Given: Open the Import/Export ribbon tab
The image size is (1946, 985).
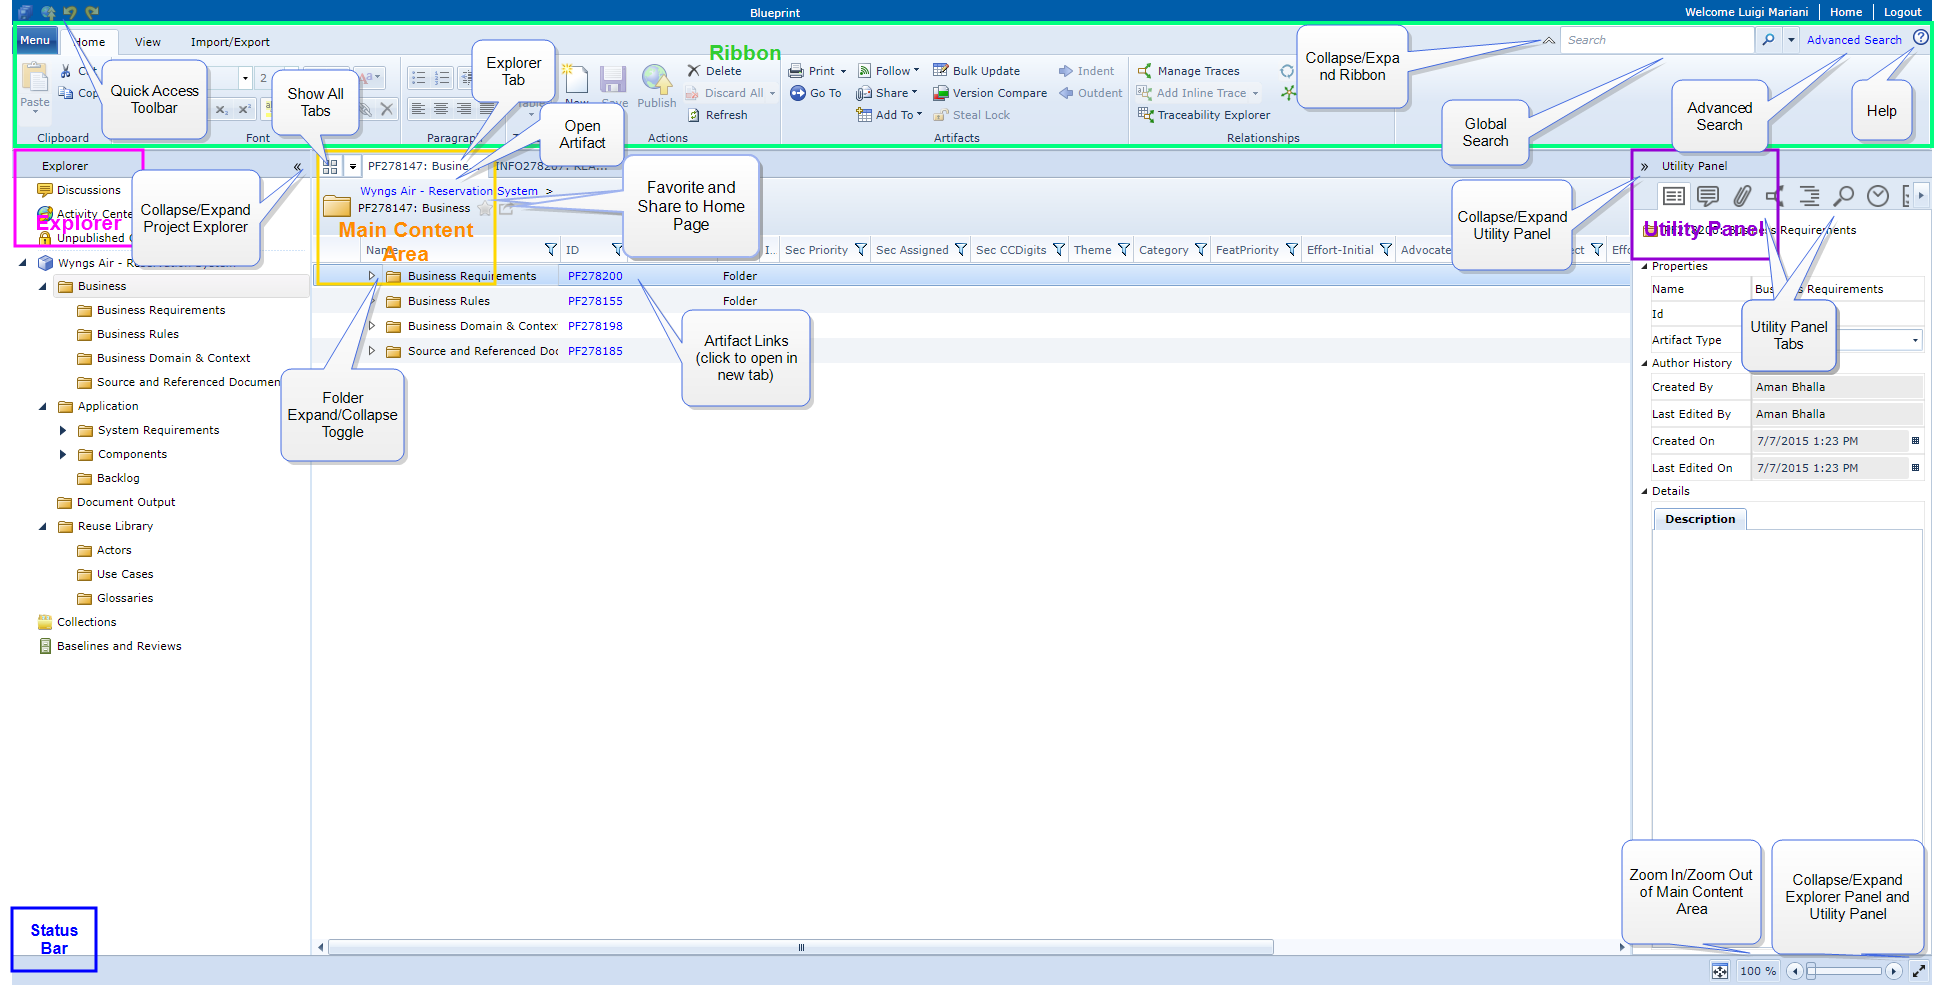Looking at the screenshot, I should [230, 42].
